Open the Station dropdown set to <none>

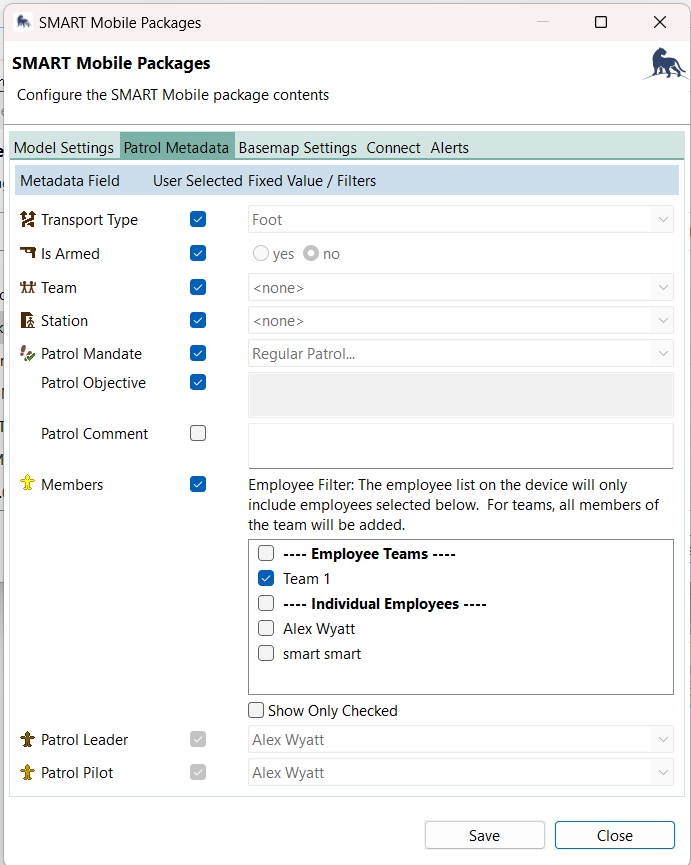[x=663, y=320]
